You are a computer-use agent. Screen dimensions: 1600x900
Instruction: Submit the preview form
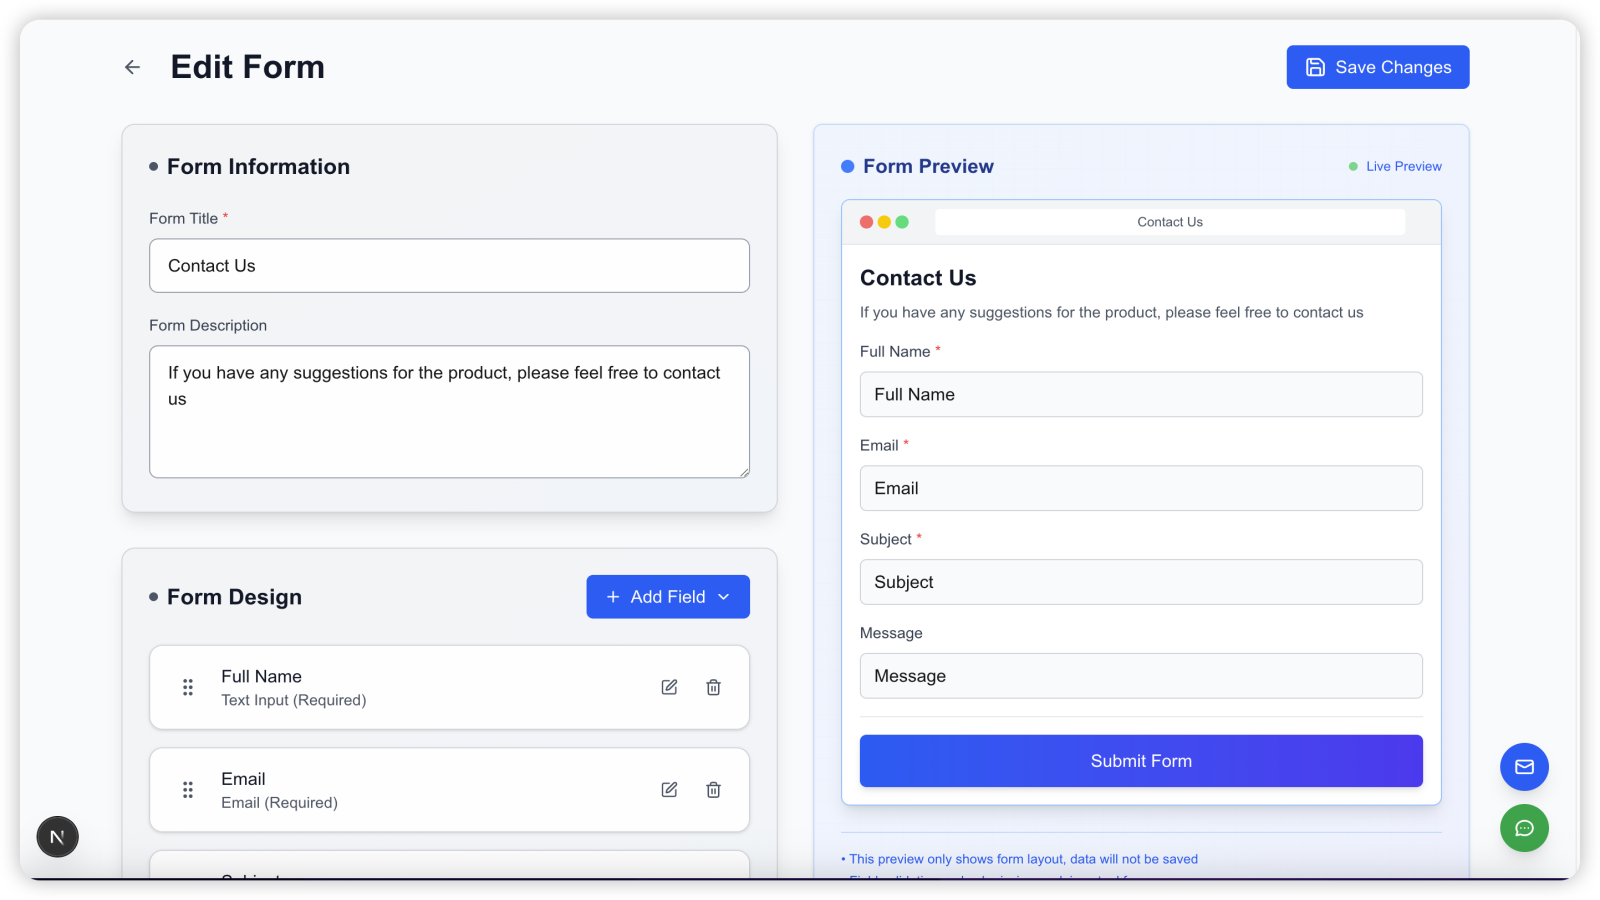[1141, 761]
